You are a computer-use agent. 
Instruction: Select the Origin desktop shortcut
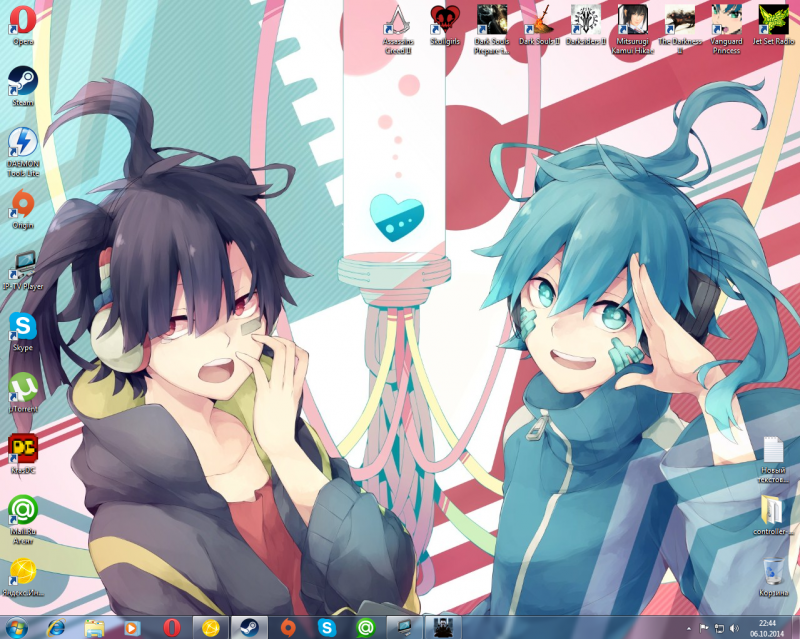coord(22,209)
